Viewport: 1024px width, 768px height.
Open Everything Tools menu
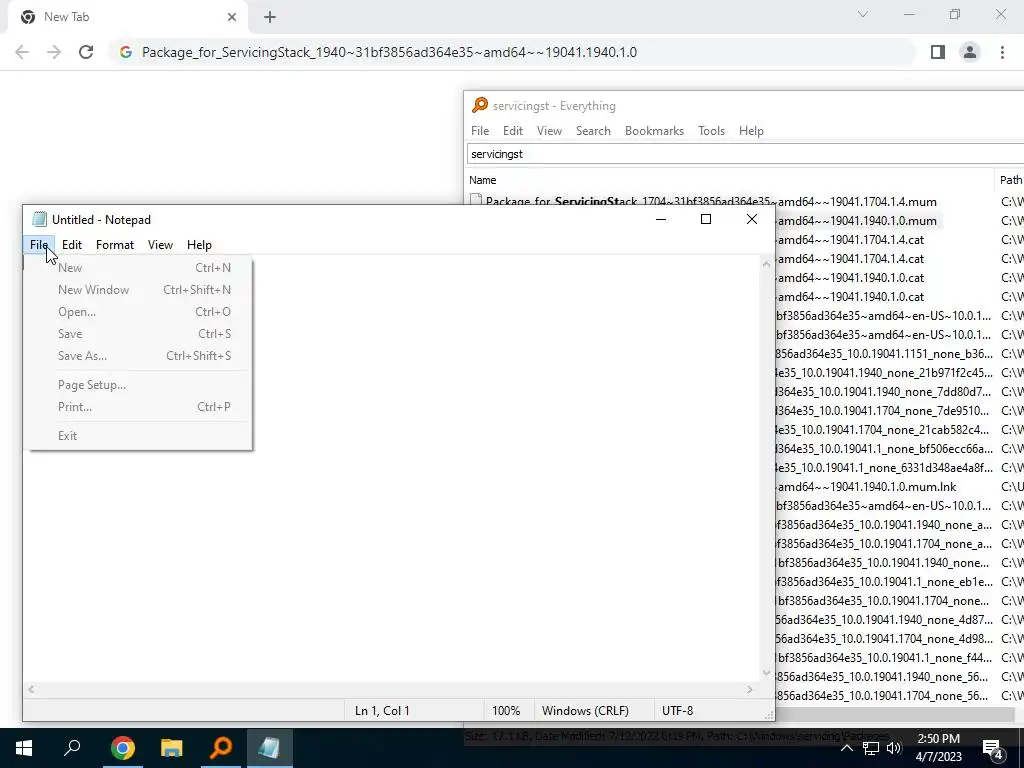(x=711, y=131)
